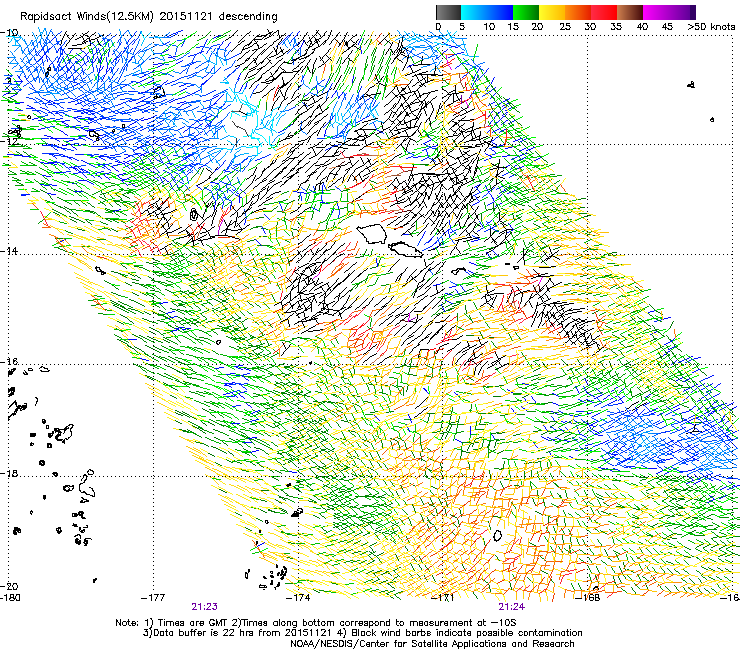Click the 10-15 knots blue color swatch

(x=499, y=12)
